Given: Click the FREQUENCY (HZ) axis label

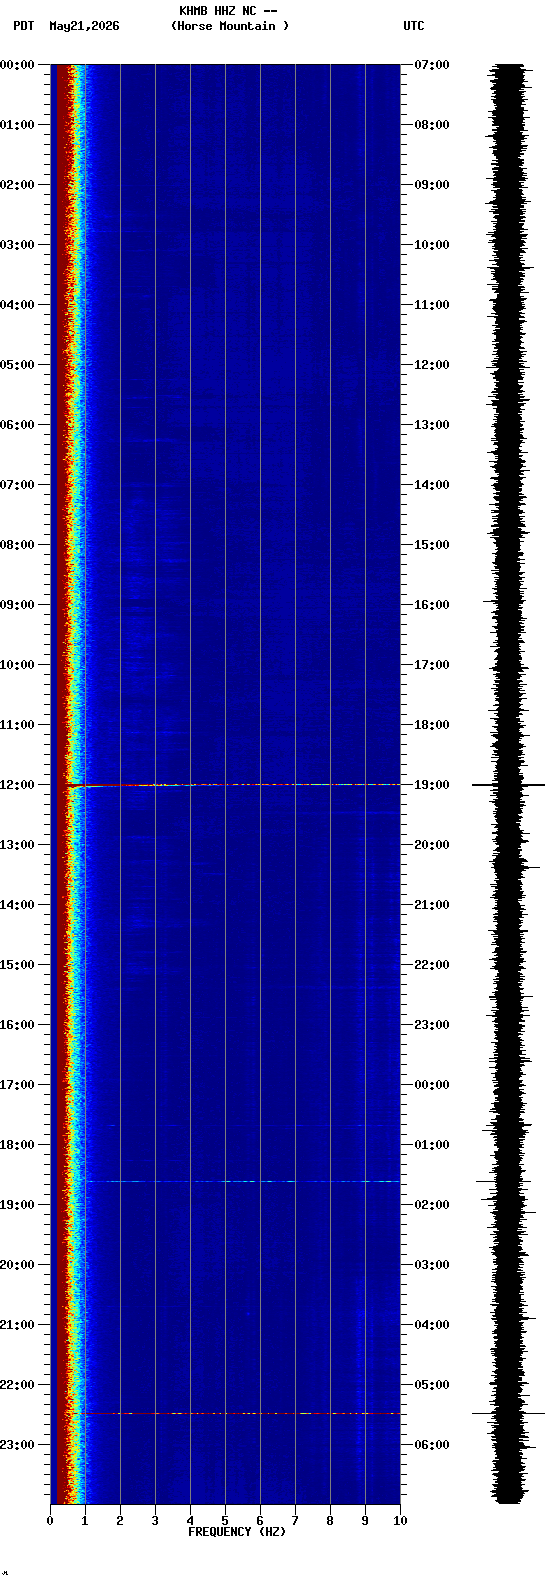Looking at the screenshot, I should point(237,1532).
